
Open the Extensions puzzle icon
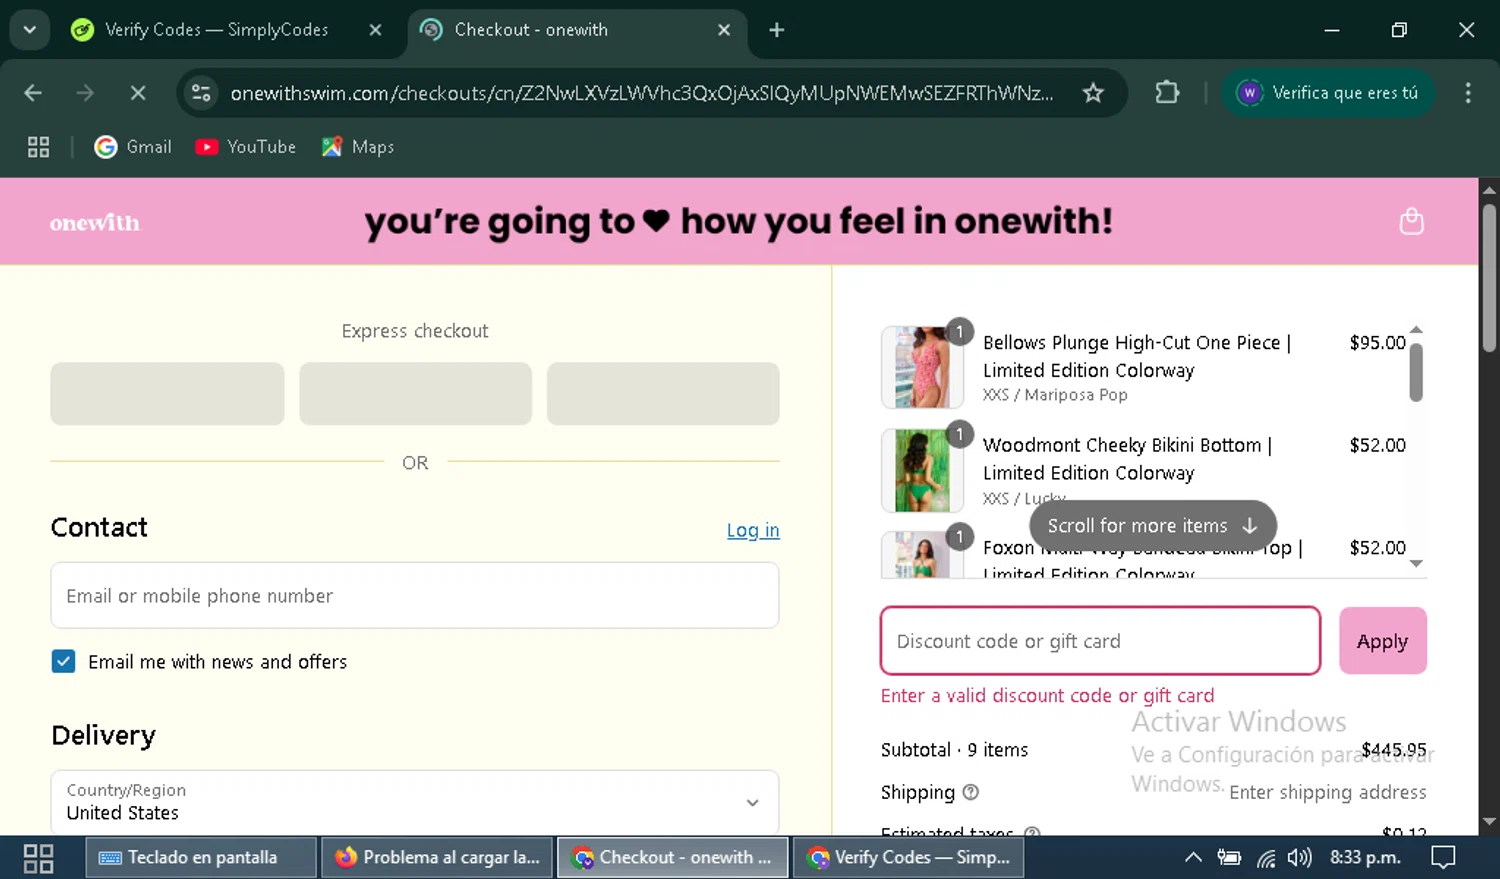[x=1167, y=93]
